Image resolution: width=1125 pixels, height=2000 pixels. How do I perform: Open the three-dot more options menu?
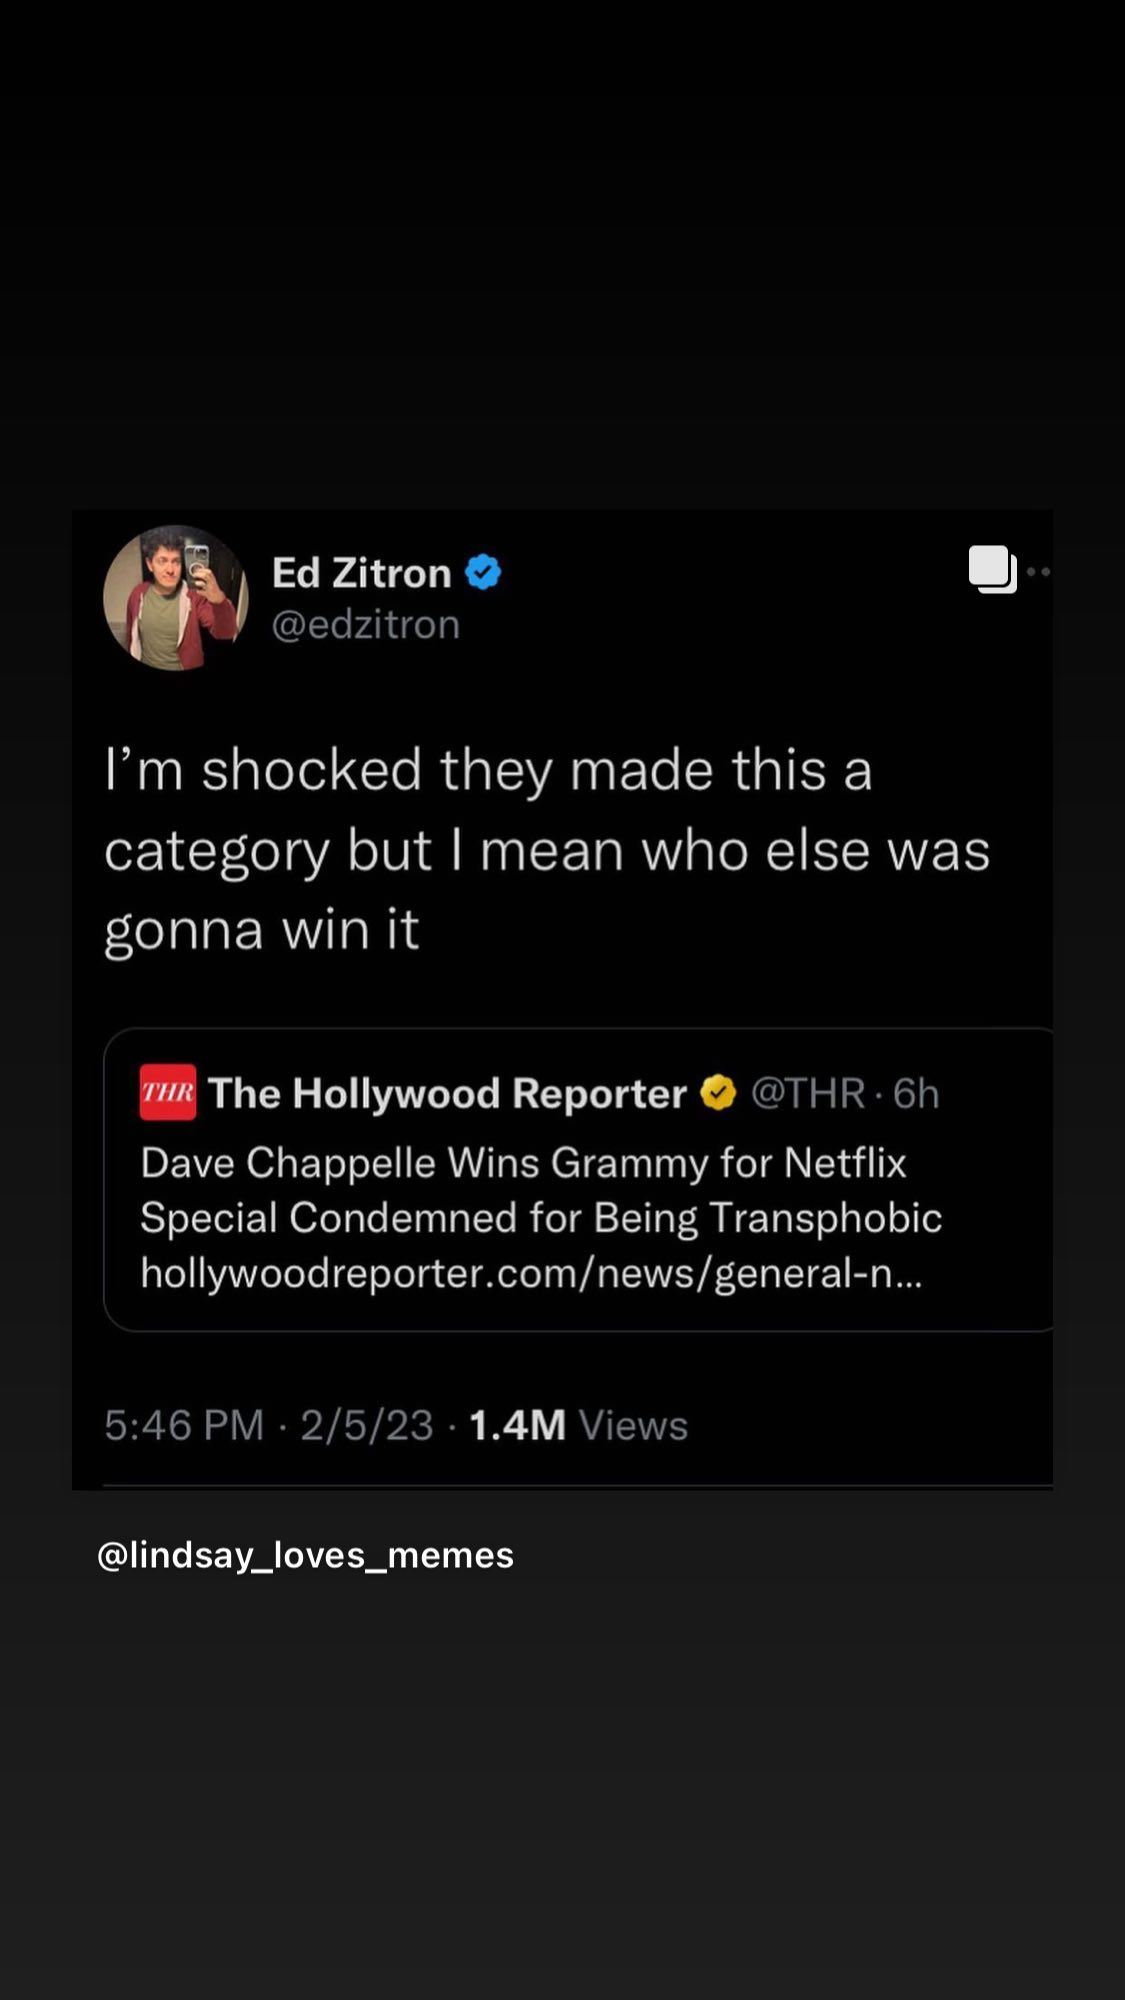pos(1039,572)
